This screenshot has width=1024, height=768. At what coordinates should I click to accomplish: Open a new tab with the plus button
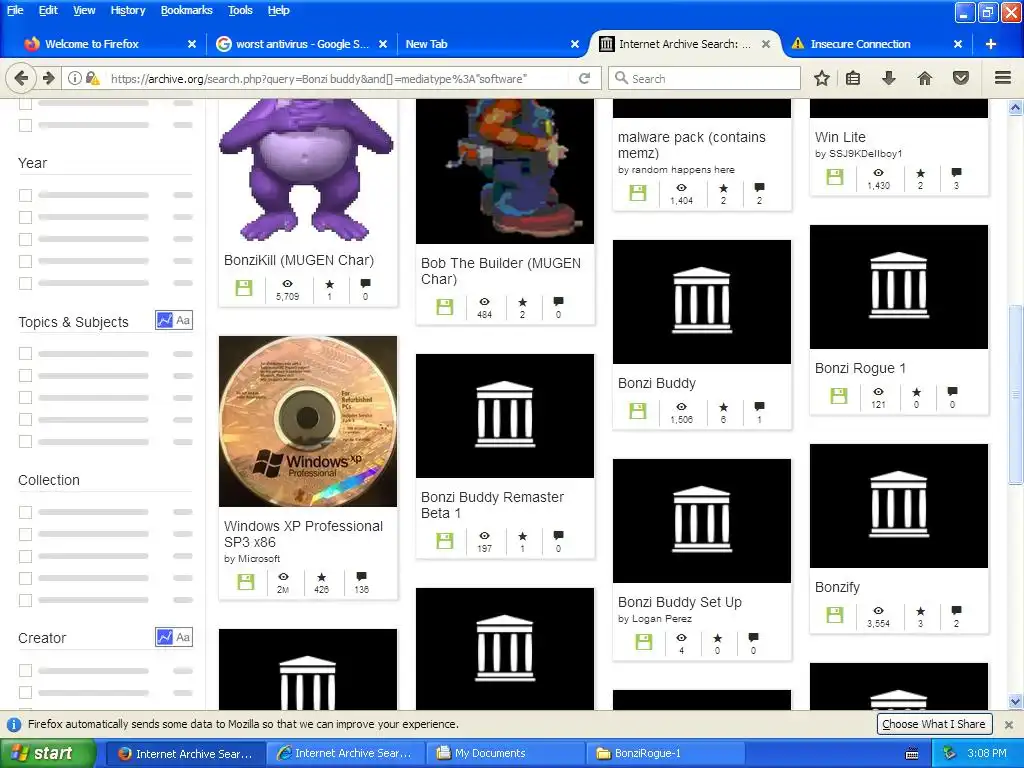coord(991,44)
